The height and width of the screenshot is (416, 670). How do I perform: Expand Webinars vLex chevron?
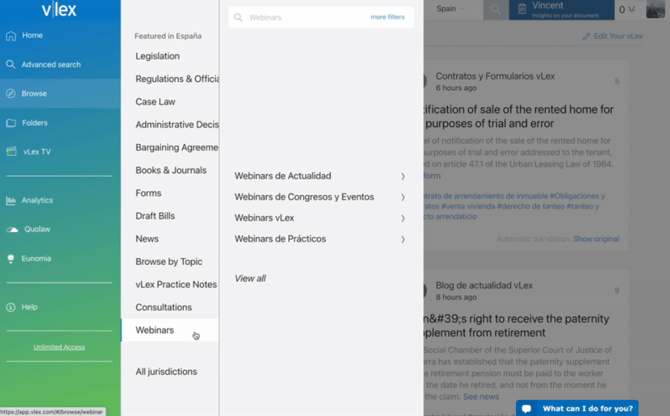403,218
